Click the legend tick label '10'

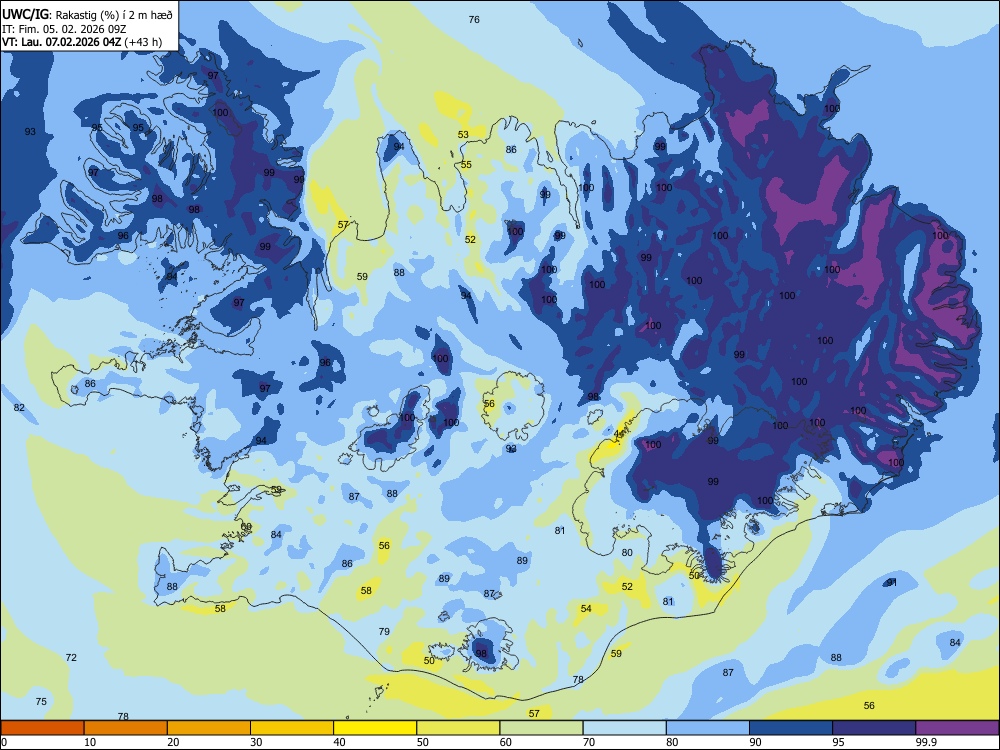click(x=90, y=742)
